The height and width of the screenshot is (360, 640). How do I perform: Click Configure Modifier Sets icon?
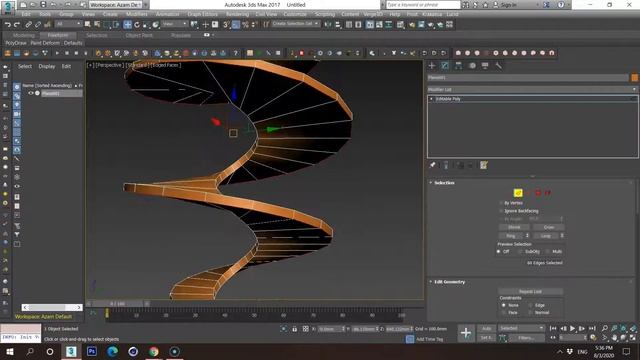pyautogui.click(x=484, y=165)
